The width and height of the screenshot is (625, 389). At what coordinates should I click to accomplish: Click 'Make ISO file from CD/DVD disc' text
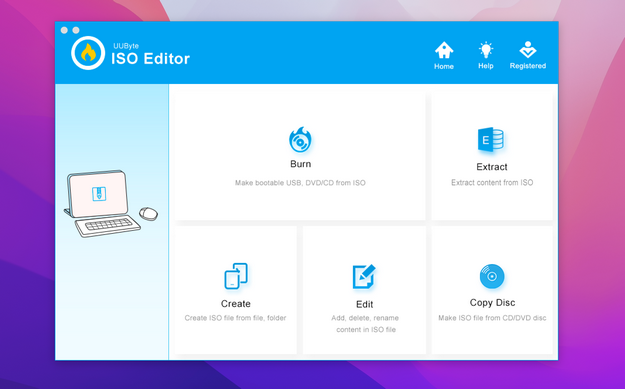pos(492,318)
